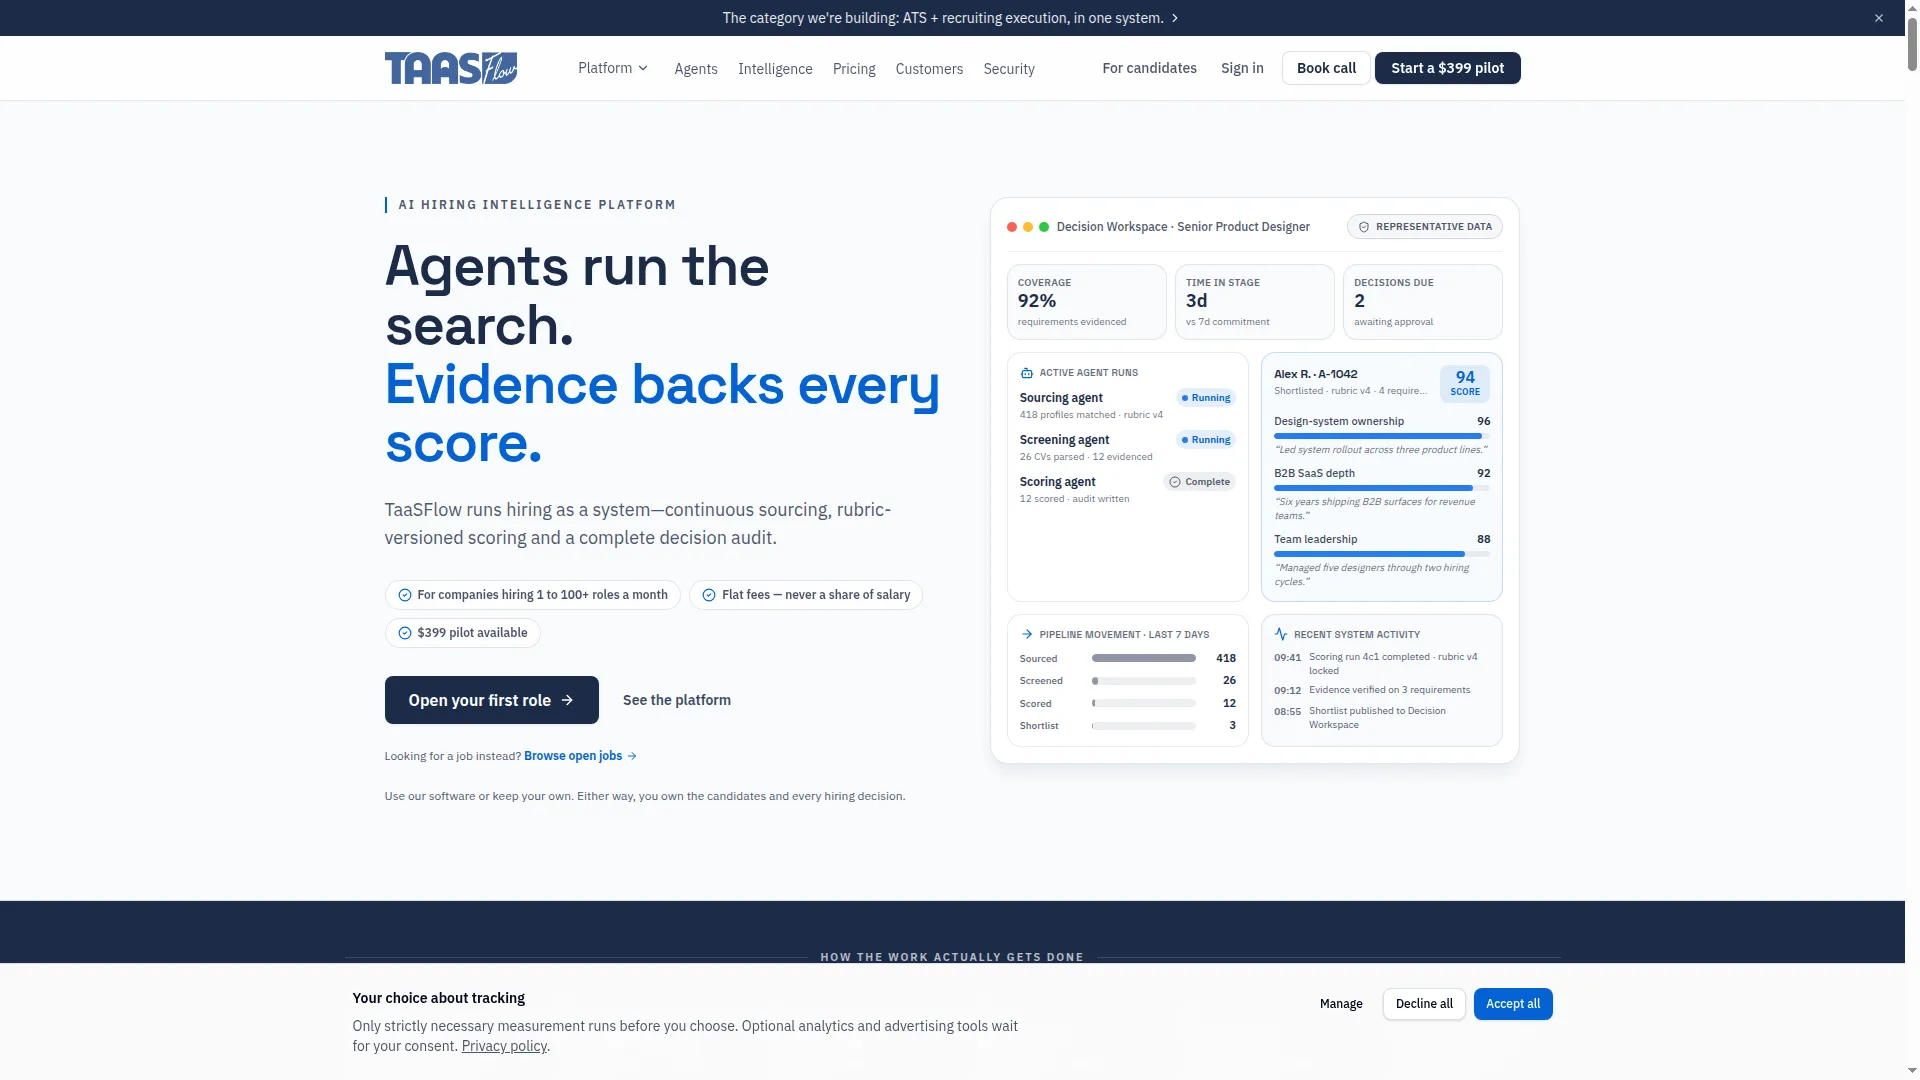Viewport: 1920px width, 1080px height.
Task: Dismiss the top announcement banner
Action: pyautogui.click(x=1879, y=18)
